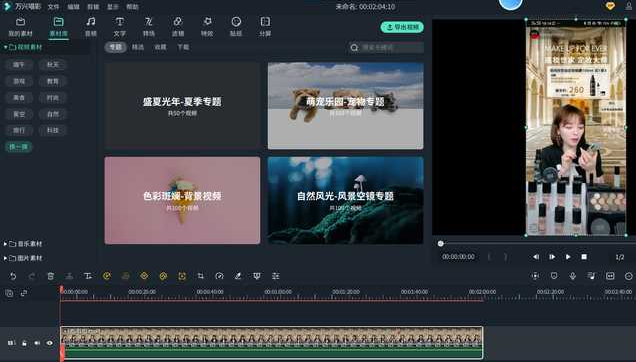
Task: Open the 我的素材 media panel
Action: click(20, 27)
